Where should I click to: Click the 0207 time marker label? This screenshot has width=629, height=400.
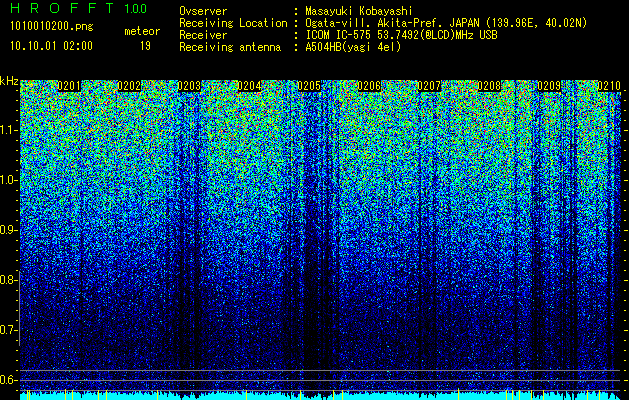(429, 86)
